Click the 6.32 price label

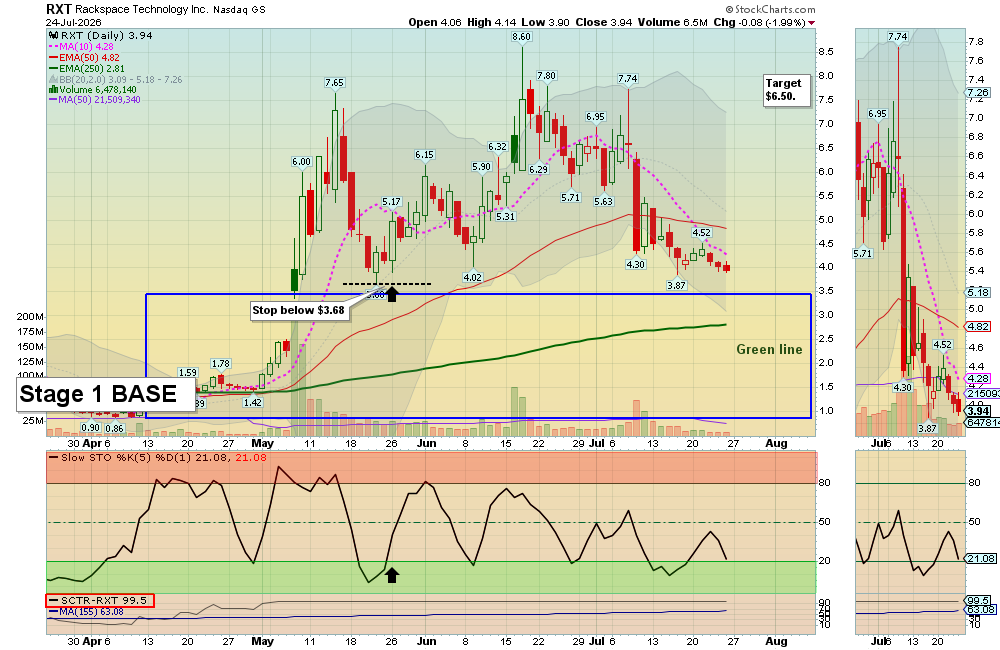(x=497, y=147)
